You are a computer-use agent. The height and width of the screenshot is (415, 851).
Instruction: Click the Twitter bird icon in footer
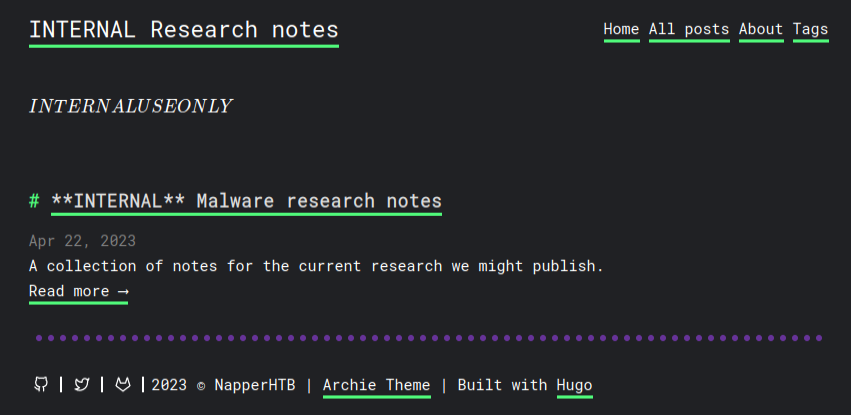coord(82,384)
